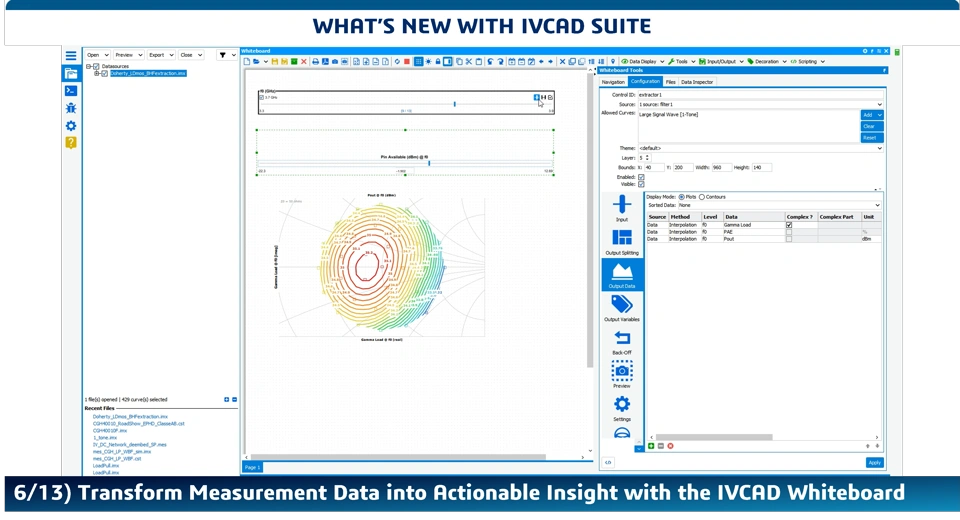Select the Plots display mode radio
The image size is (960, 520).
coord(681,197)
